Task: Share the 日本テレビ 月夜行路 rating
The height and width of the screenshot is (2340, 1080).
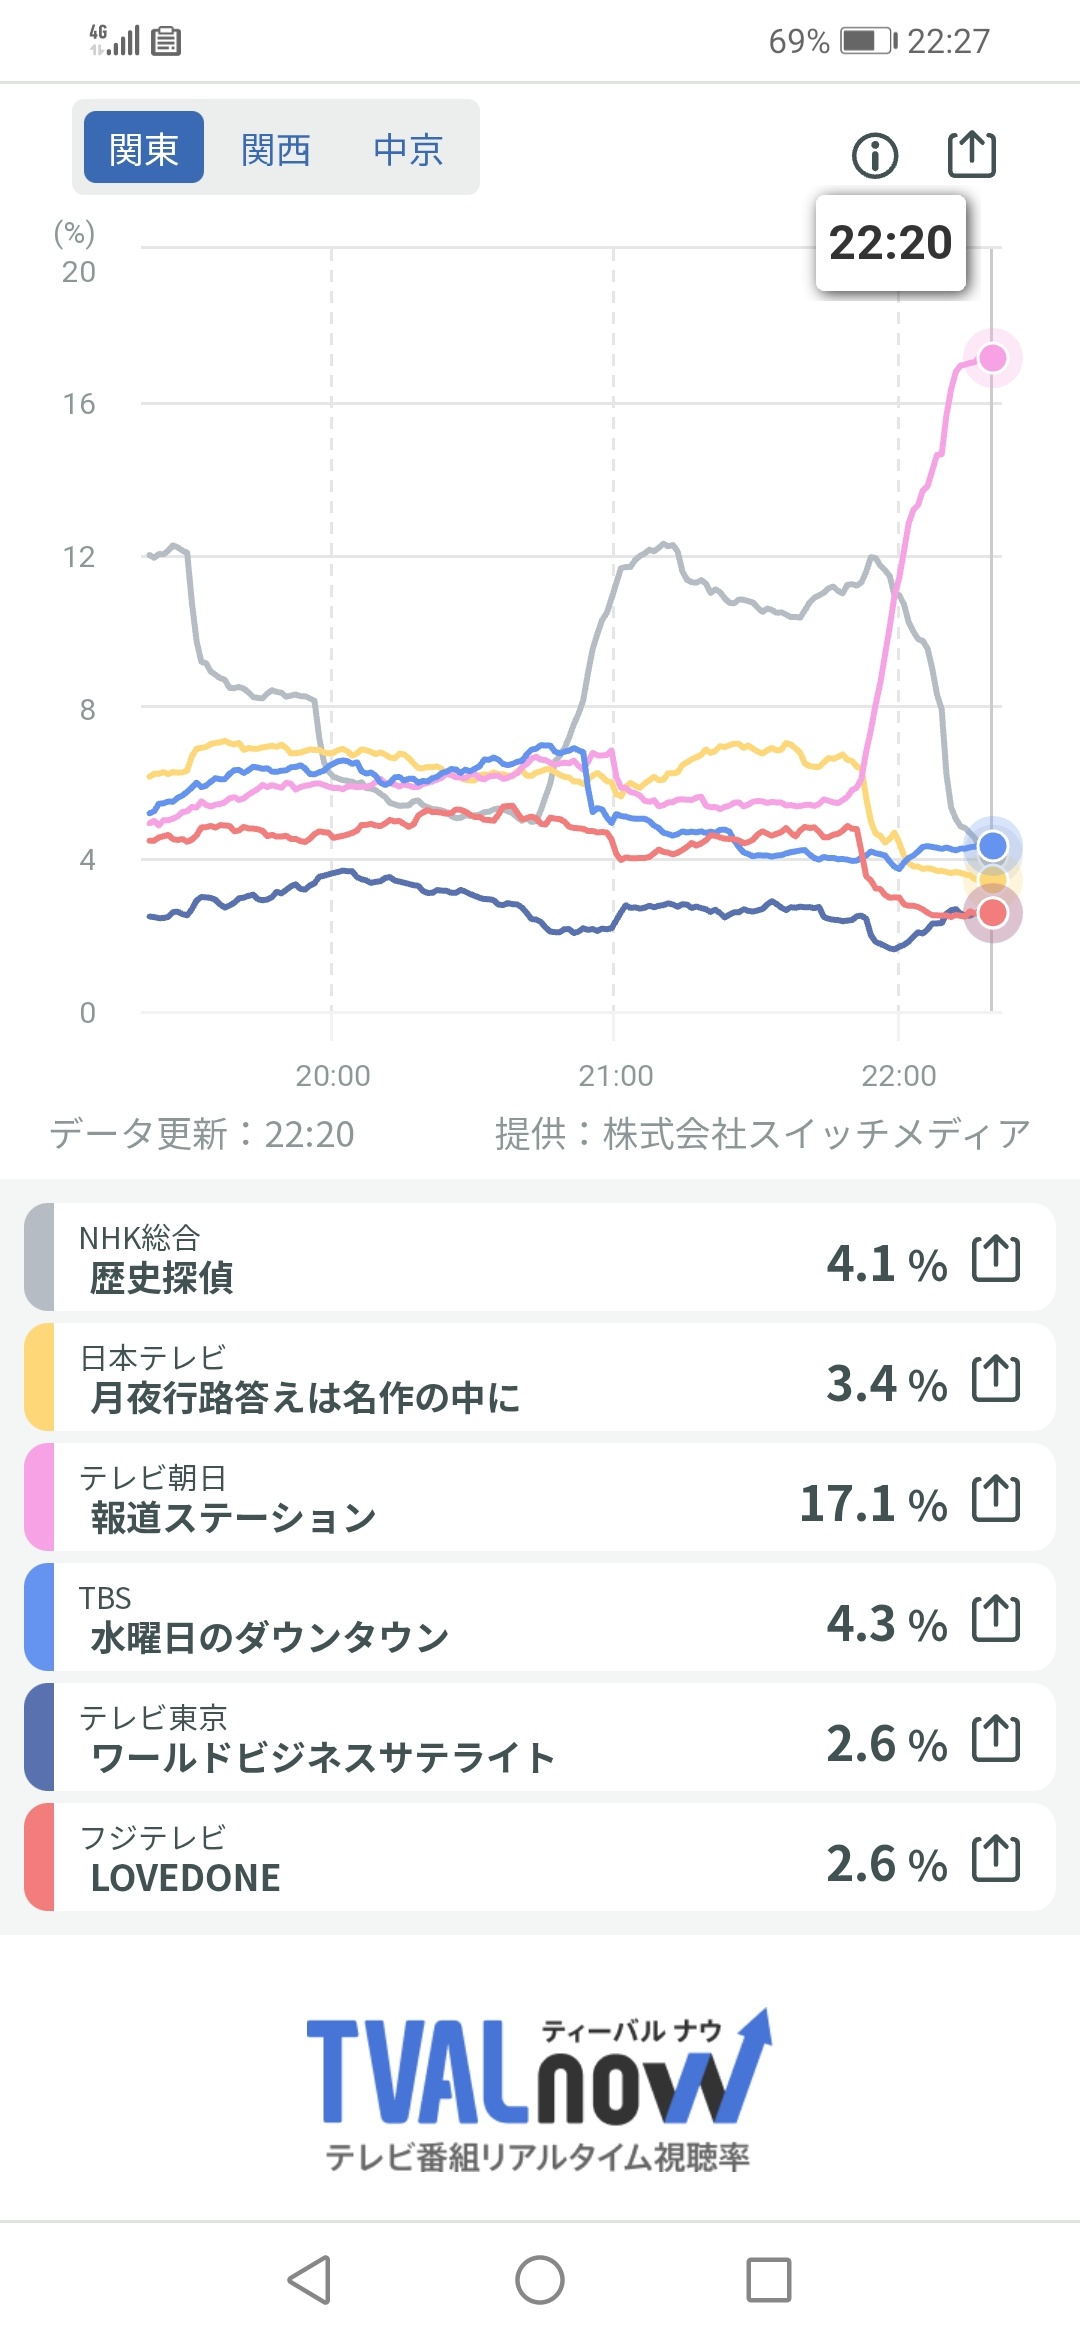Action: point(996,1378)
